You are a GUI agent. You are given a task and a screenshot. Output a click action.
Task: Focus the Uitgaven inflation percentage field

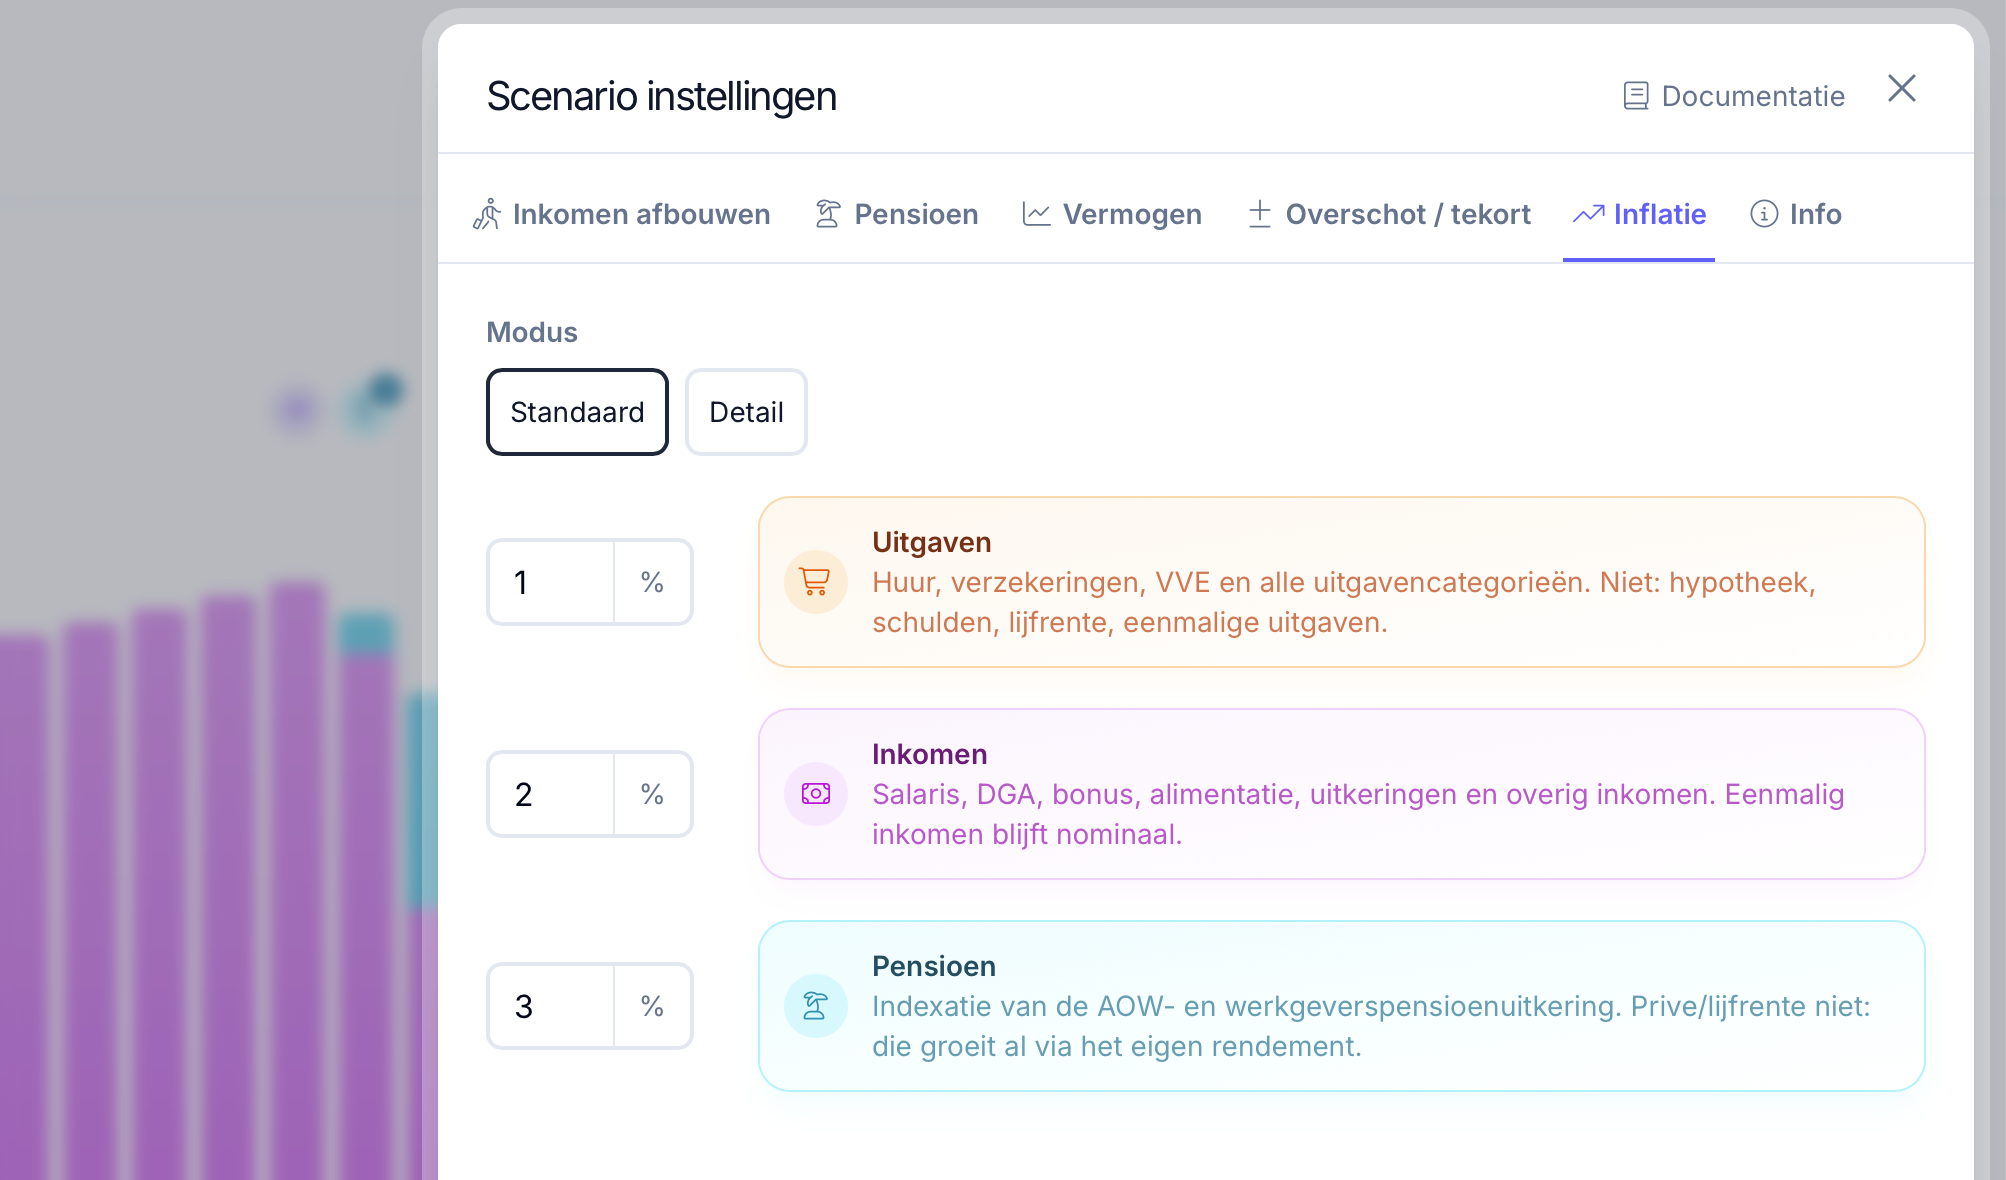click(550, 582)
